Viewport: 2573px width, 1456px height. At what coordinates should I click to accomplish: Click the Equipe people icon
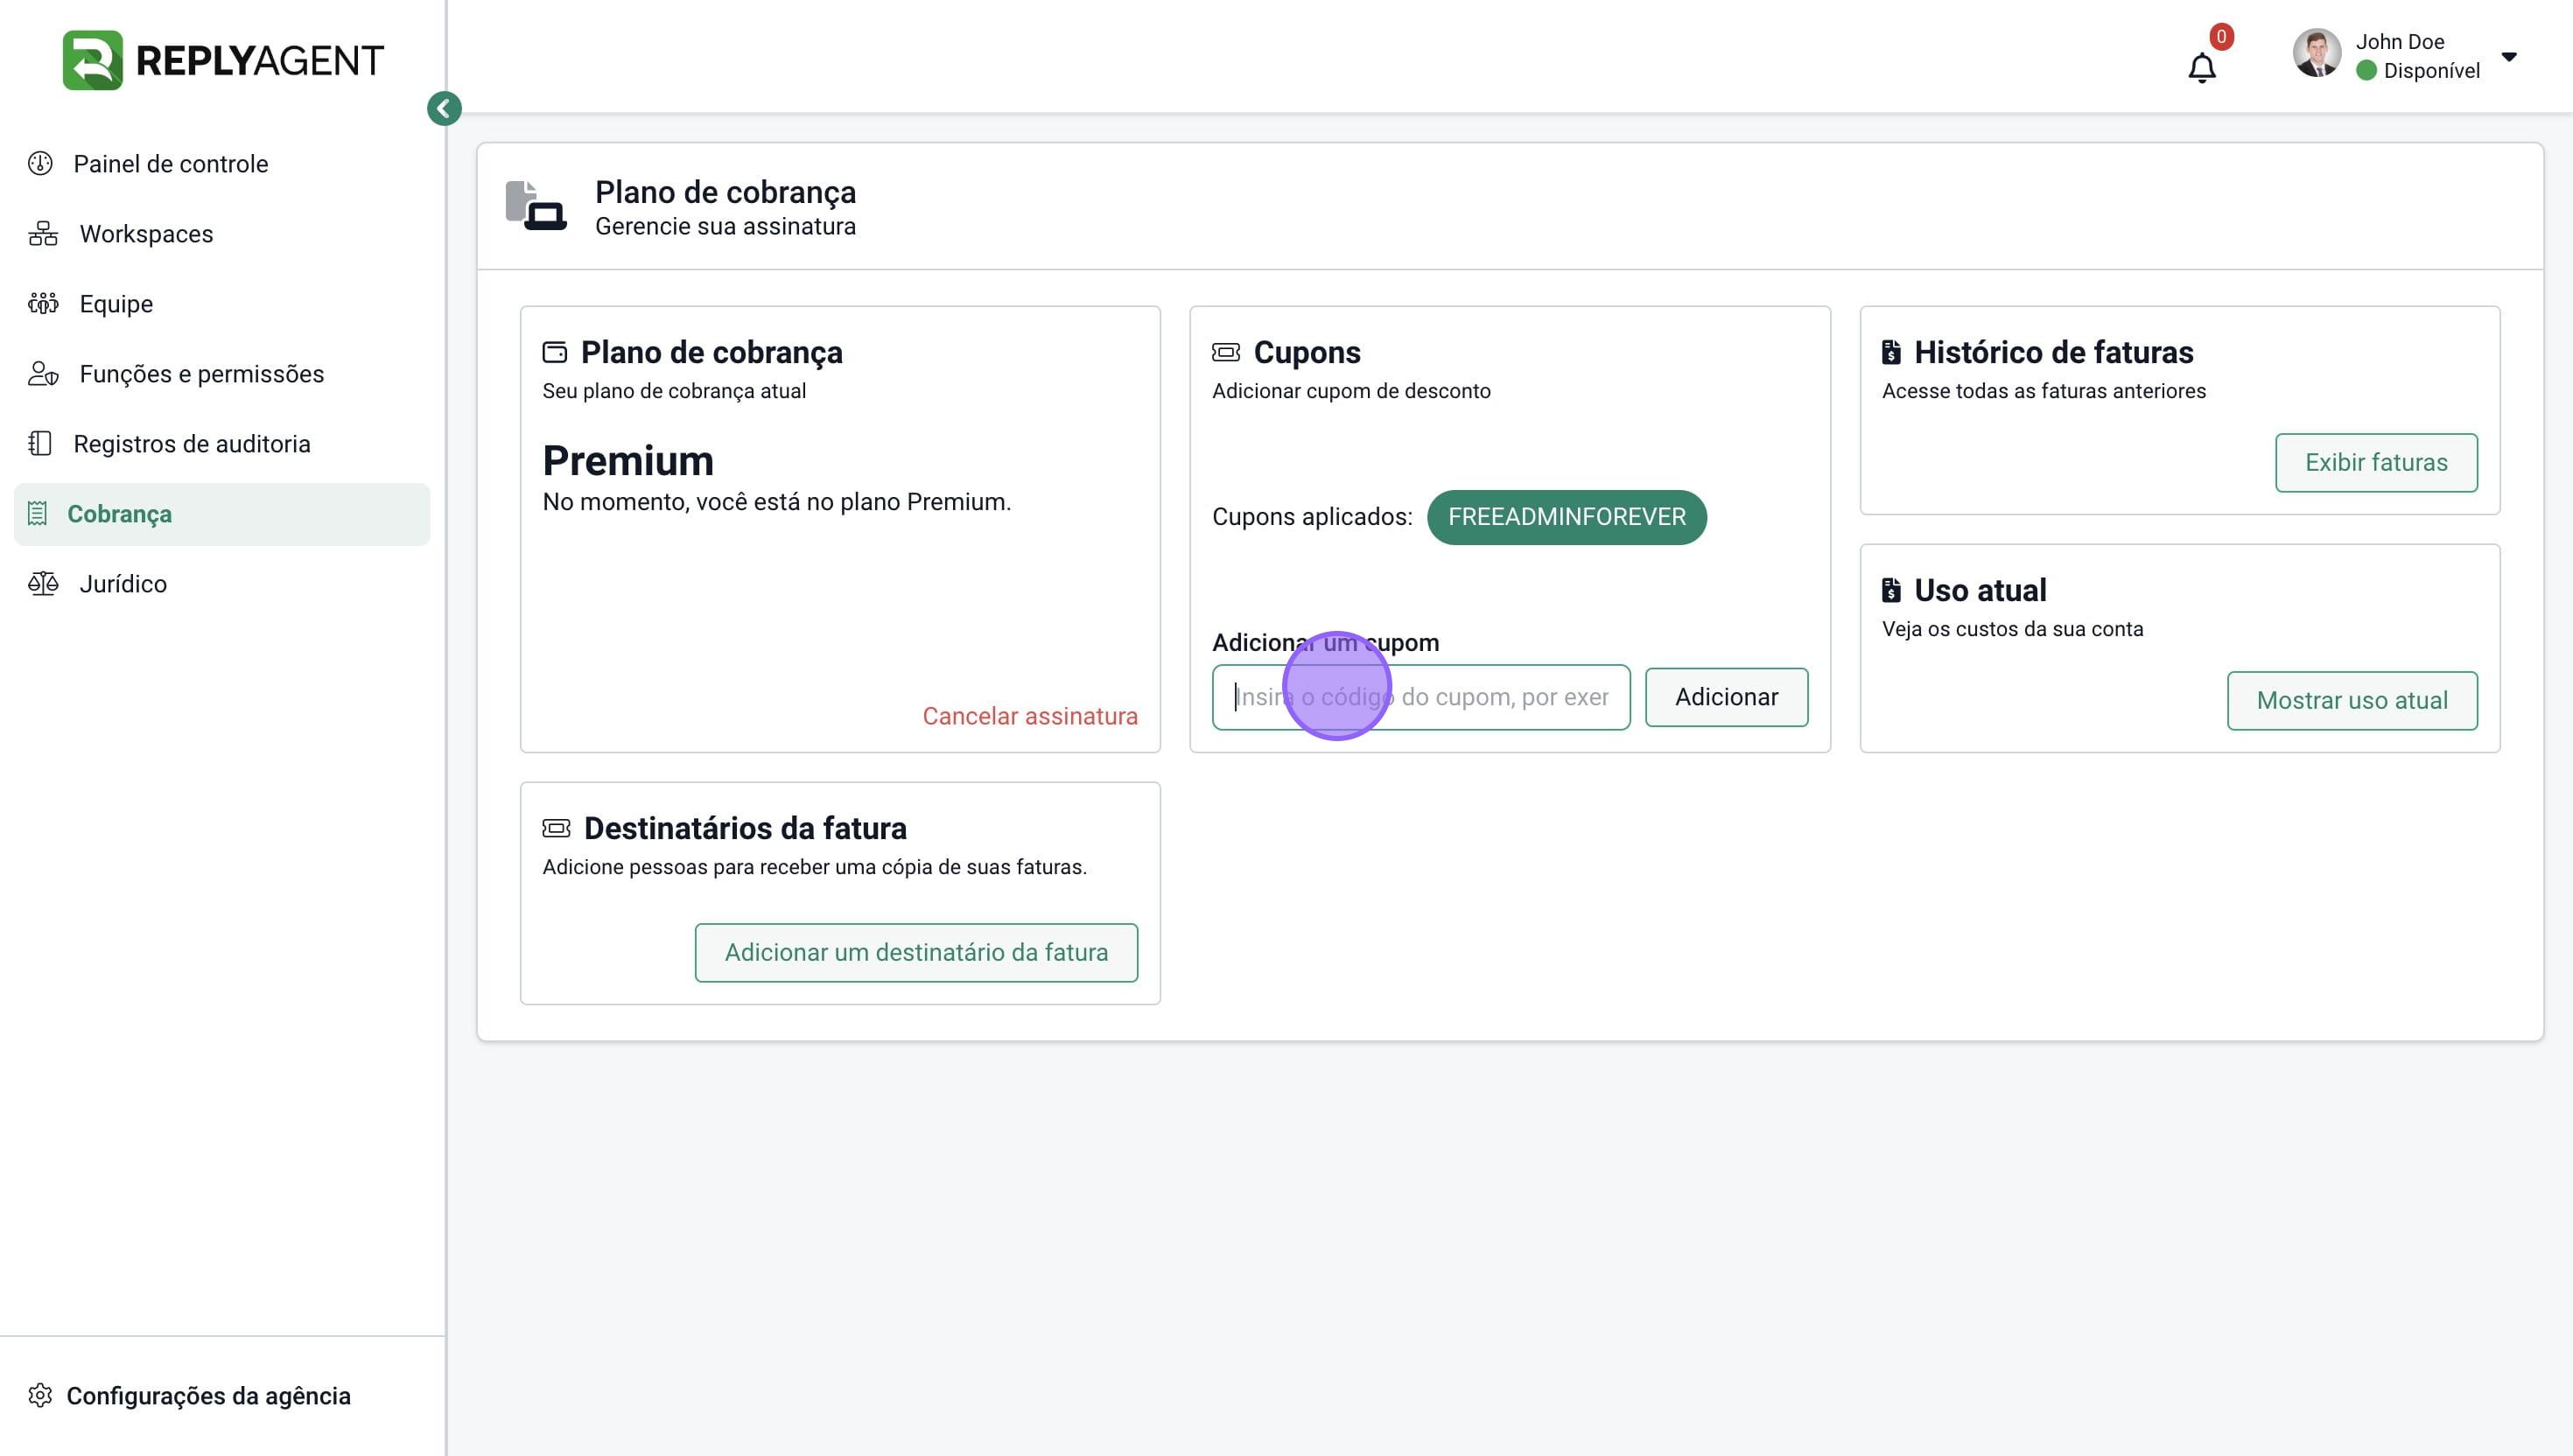[x=43, y=303]
